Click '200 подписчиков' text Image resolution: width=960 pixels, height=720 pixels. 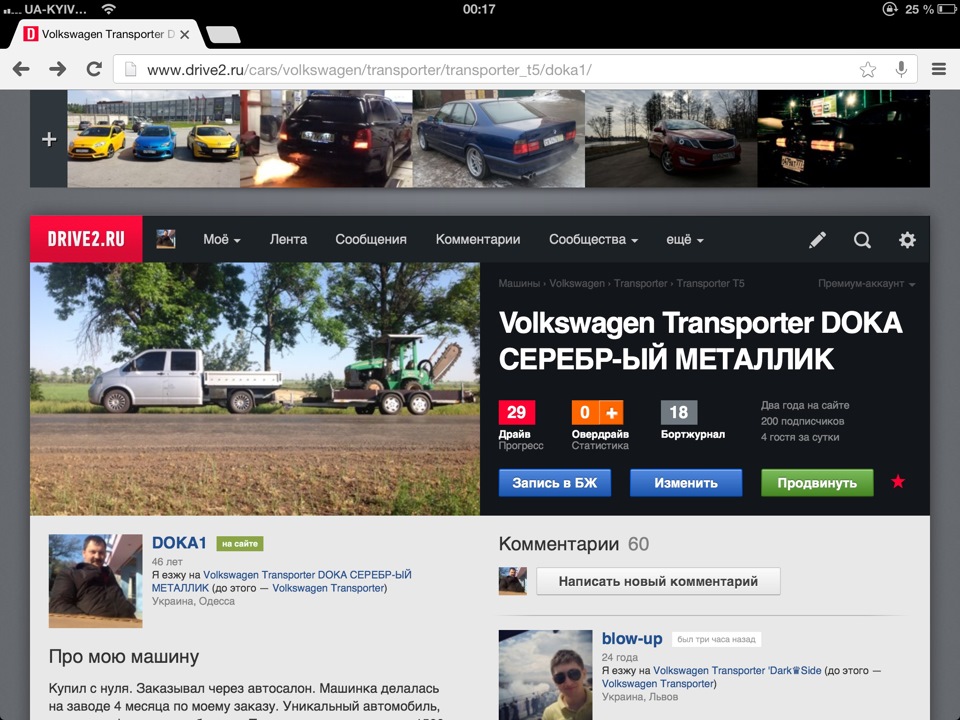802,421
